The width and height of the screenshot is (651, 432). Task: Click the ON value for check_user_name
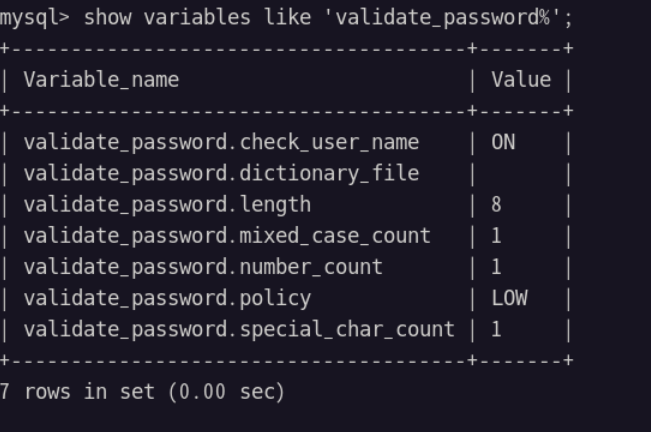(x=503, y=142)
